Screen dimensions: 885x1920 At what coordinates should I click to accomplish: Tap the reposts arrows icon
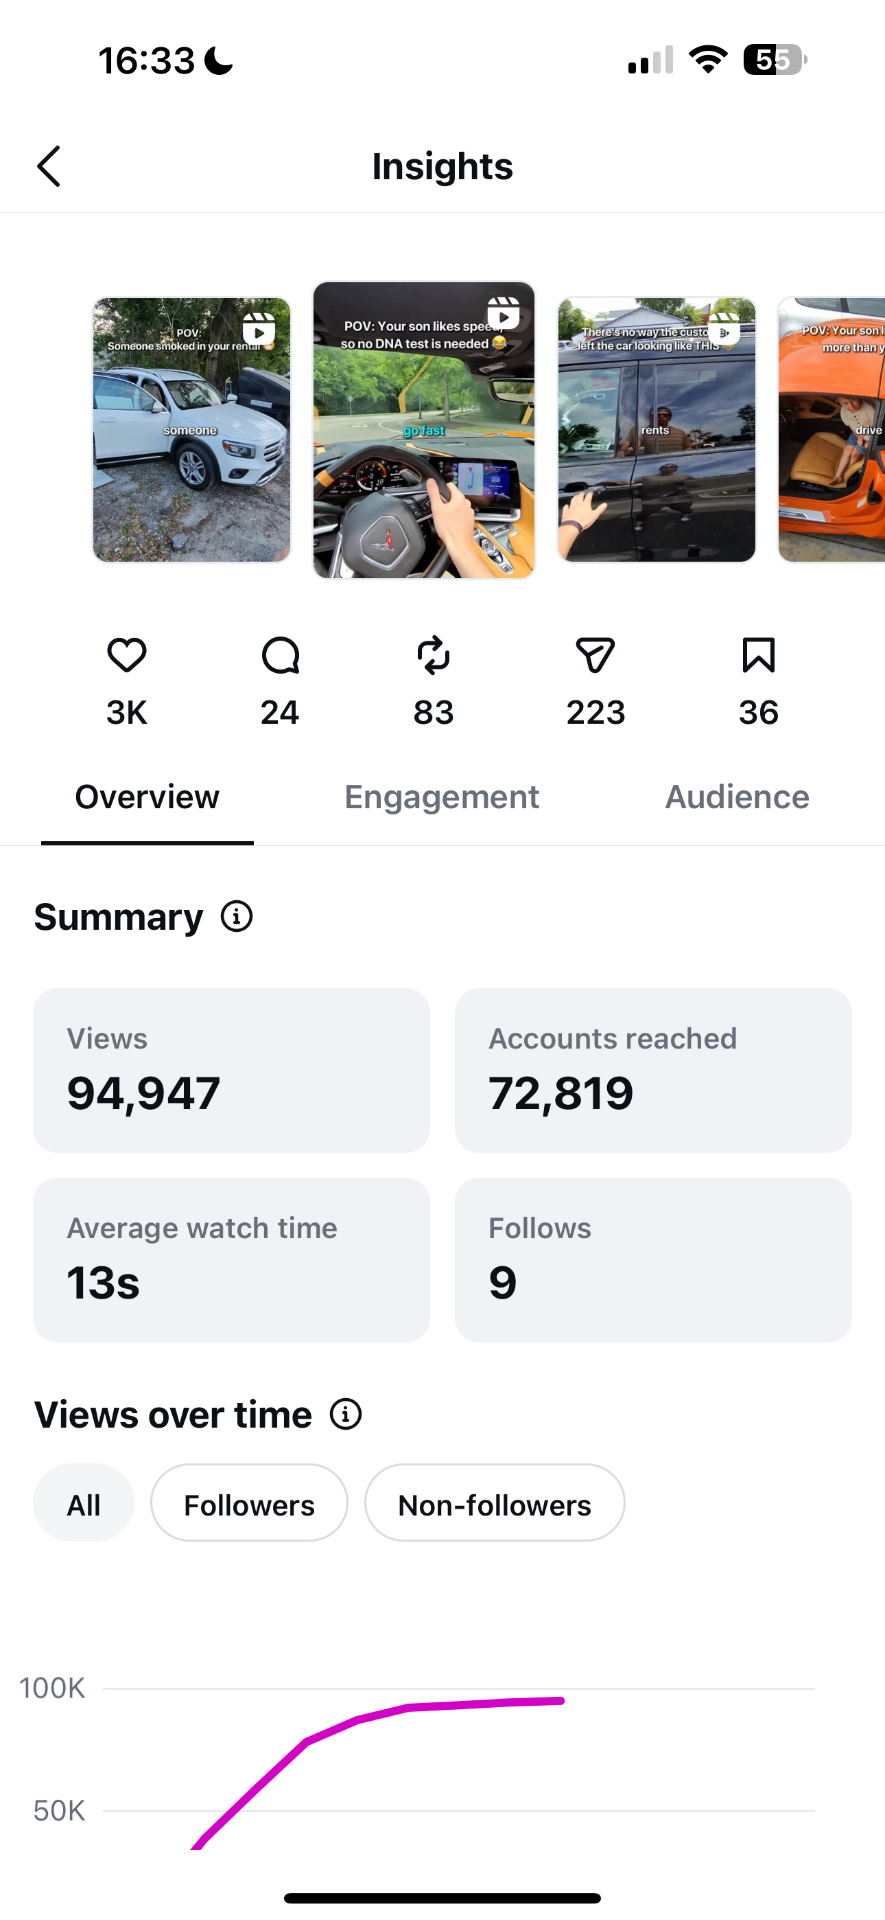click(x=433, y=656)
